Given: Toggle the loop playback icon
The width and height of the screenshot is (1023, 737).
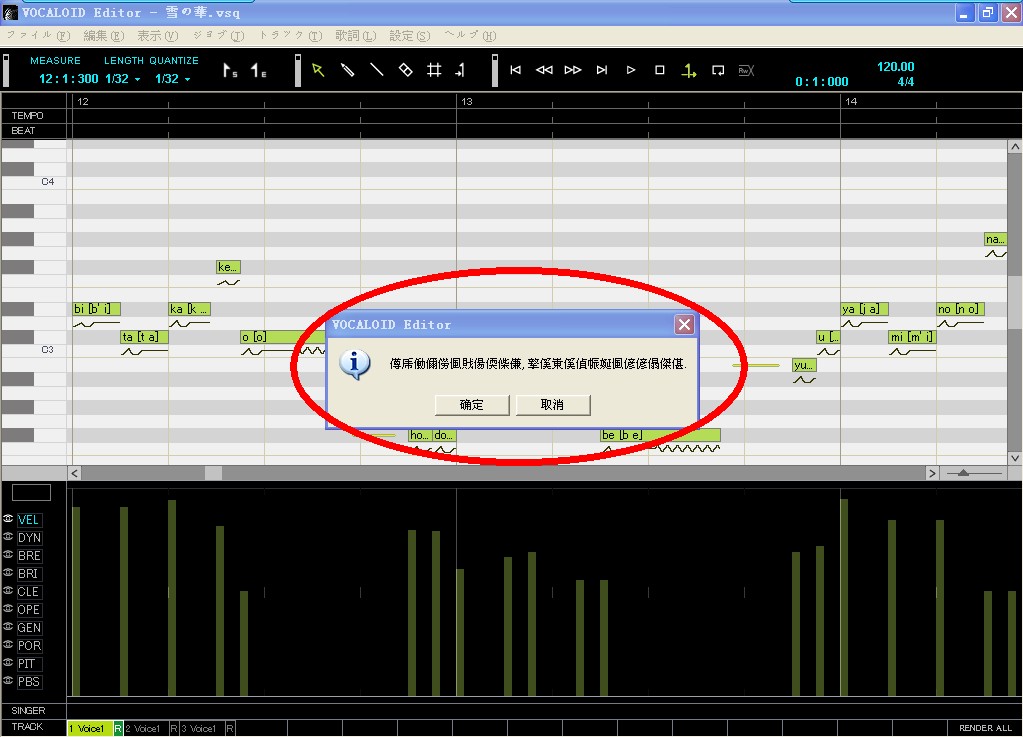Looking at the screenshot, I should 718,70.
